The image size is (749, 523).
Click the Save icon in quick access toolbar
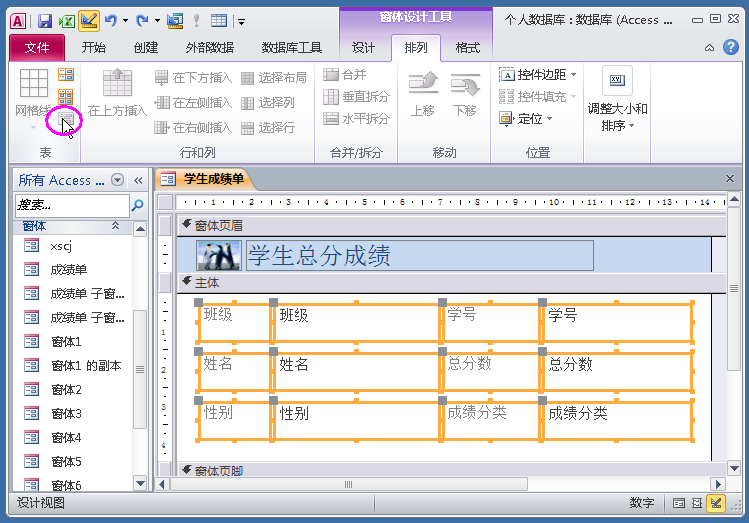44,20
